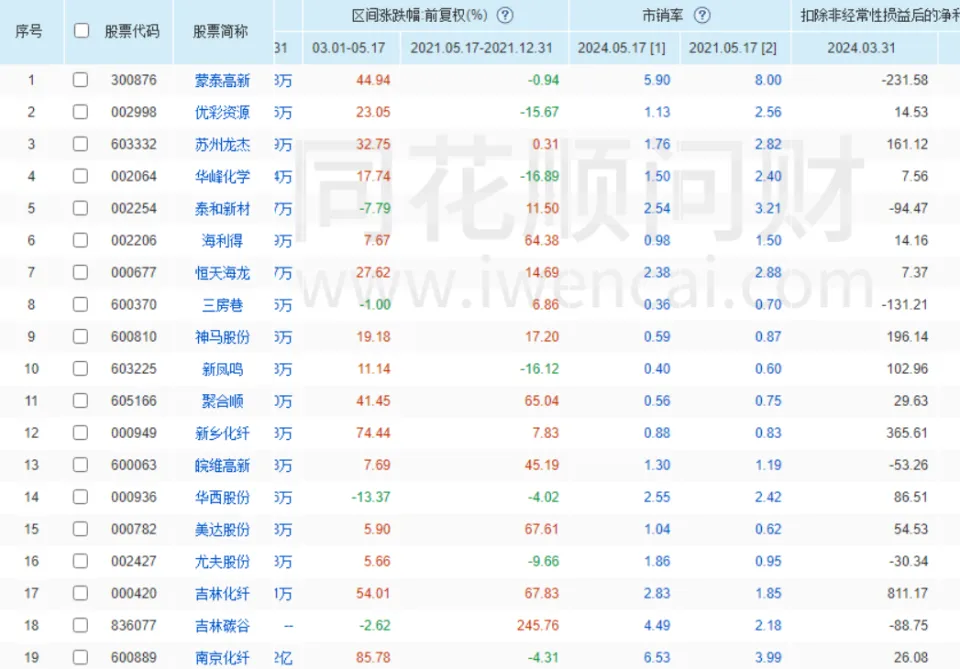
Task: Open stock link 蒙泰高新
Action: [x=222, y=80]
